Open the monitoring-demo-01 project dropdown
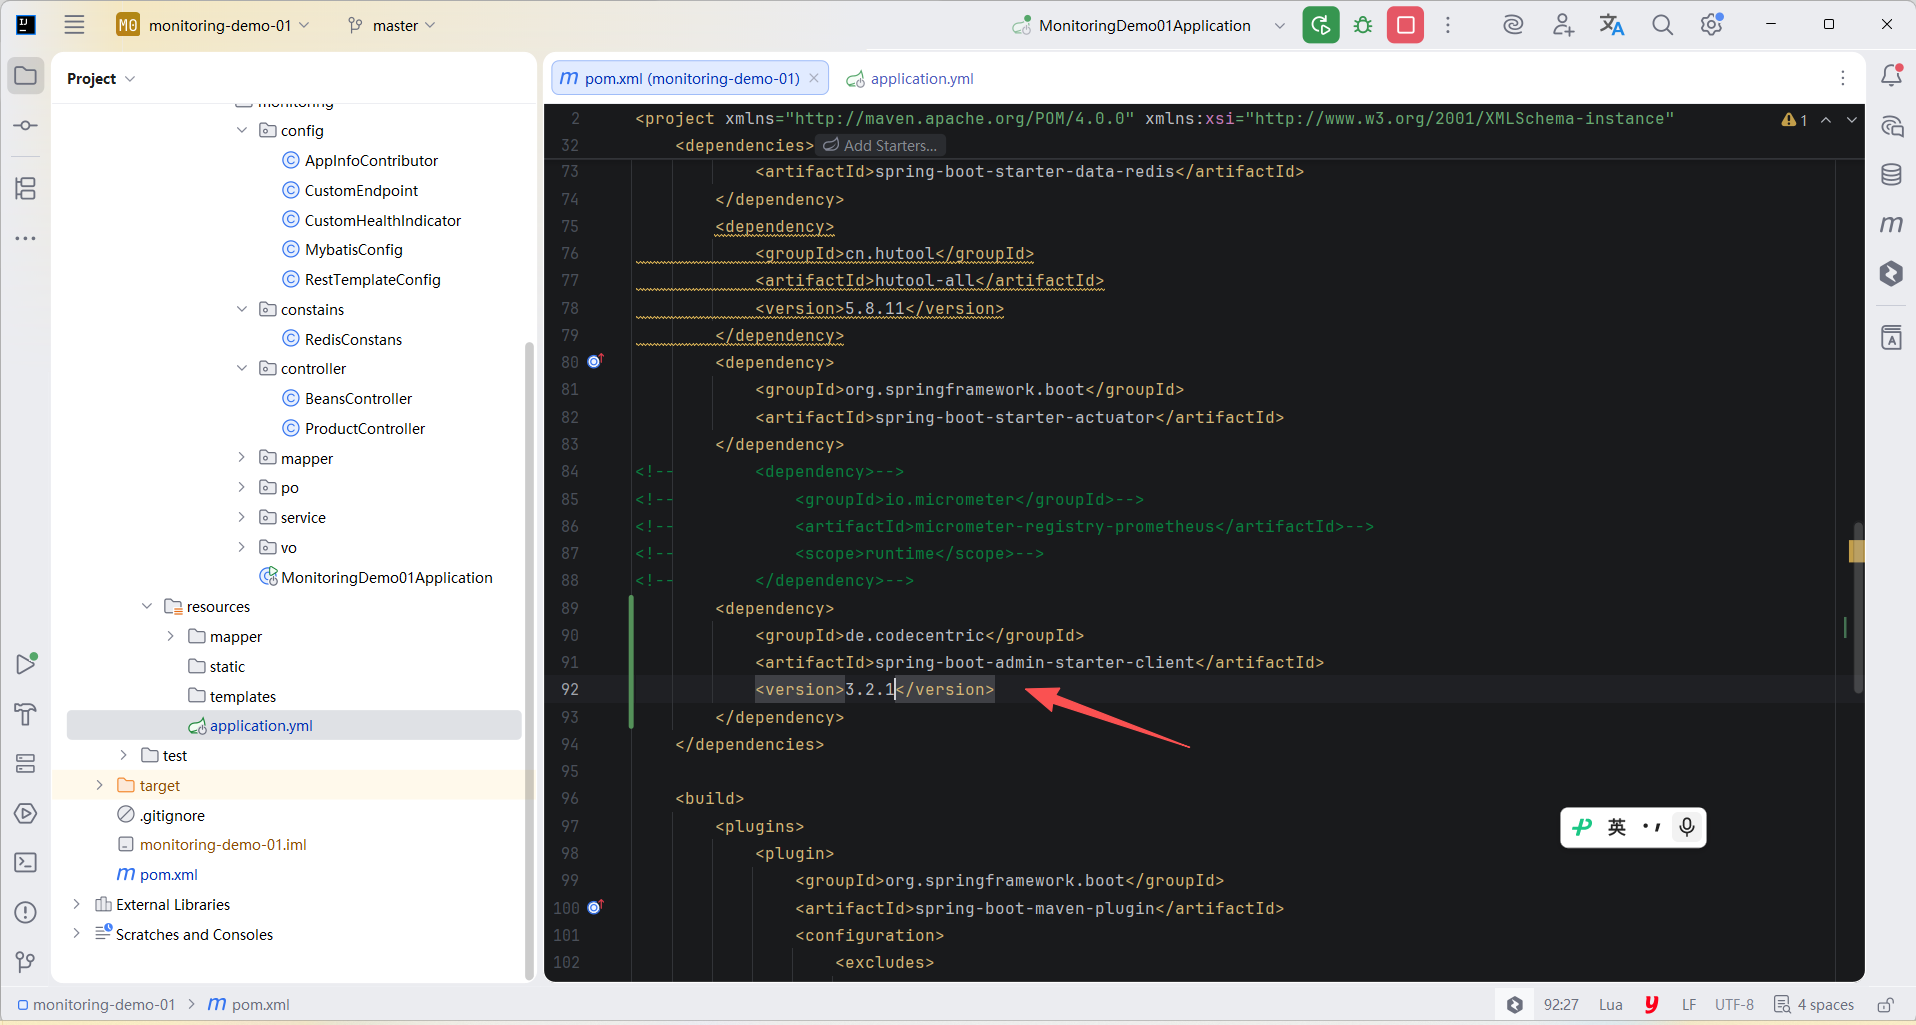This screenshot has width=1916, height=1025. coord(213,25)
